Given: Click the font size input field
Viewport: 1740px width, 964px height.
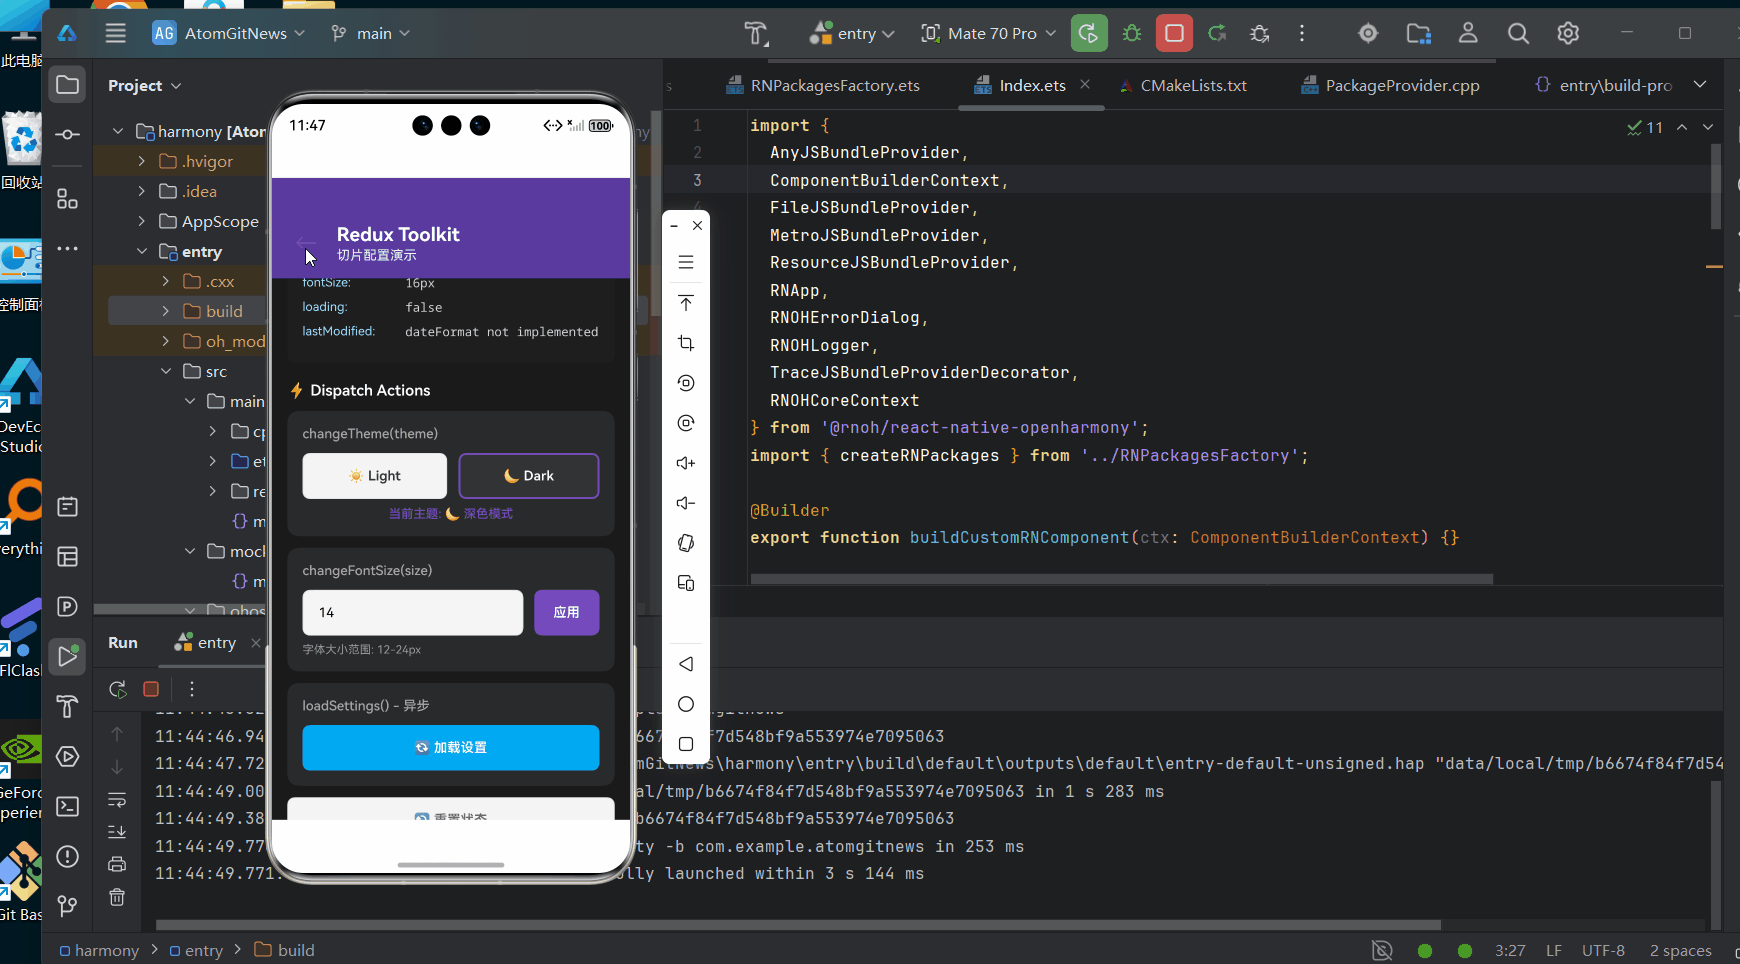Looking at the screenshot, I should (x=413, y=612).
